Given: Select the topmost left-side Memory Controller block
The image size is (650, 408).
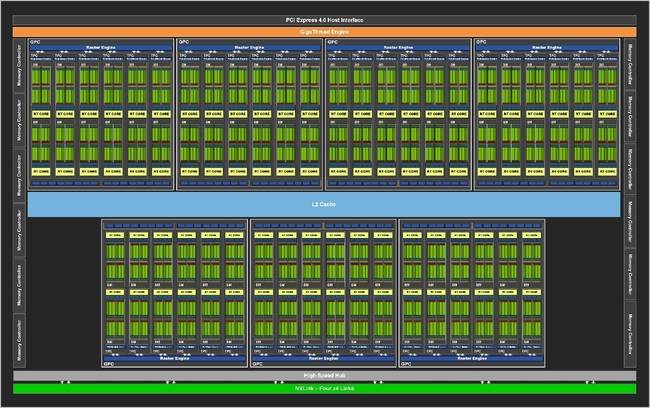Looking at the screenshot, I should pos(19,65).
